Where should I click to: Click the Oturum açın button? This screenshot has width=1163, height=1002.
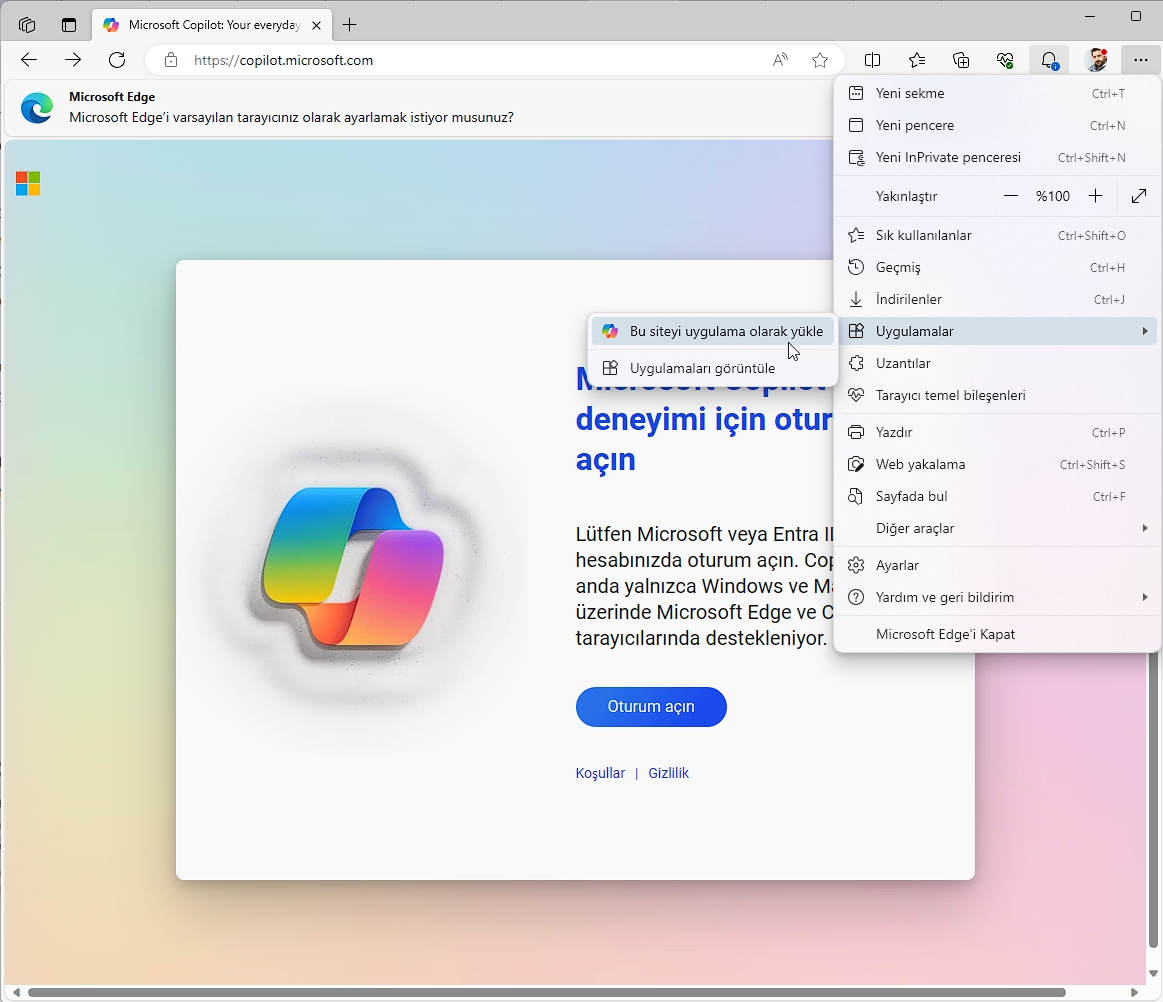[651, 707]
